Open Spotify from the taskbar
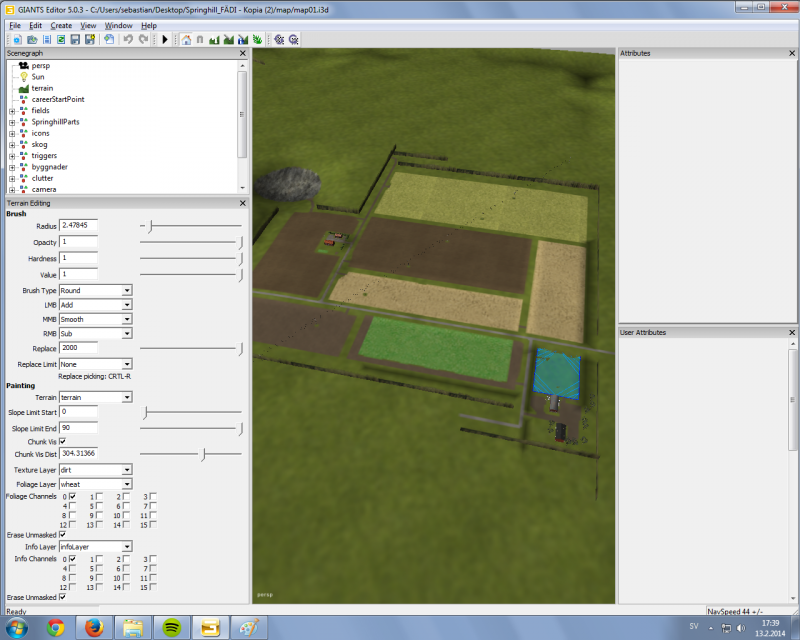Viewport: 800px width, 640px height. tap(171, 627)
